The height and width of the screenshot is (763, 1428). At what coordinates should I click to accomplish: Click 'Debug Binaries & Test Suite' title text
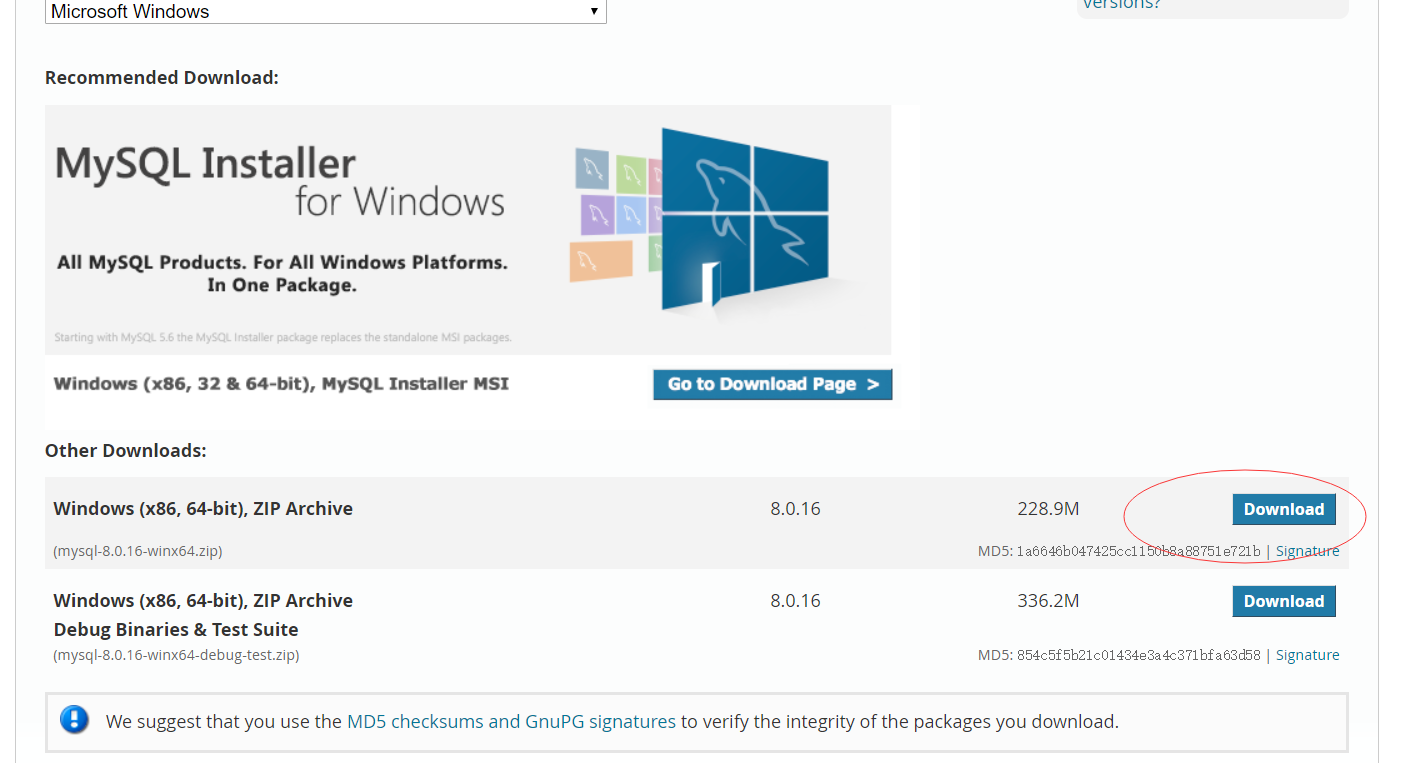[176, 630]
